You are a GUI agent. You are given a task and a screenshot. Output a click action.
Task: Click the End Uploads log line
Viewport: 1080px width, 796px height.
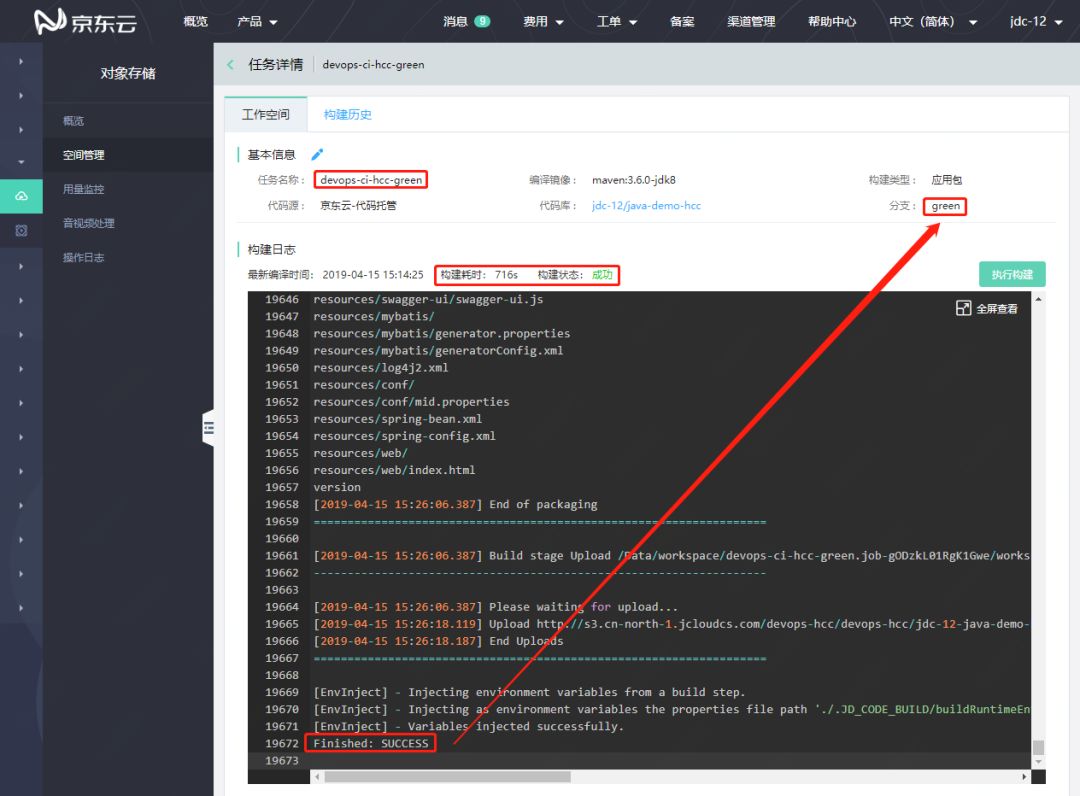pos(438,640)
